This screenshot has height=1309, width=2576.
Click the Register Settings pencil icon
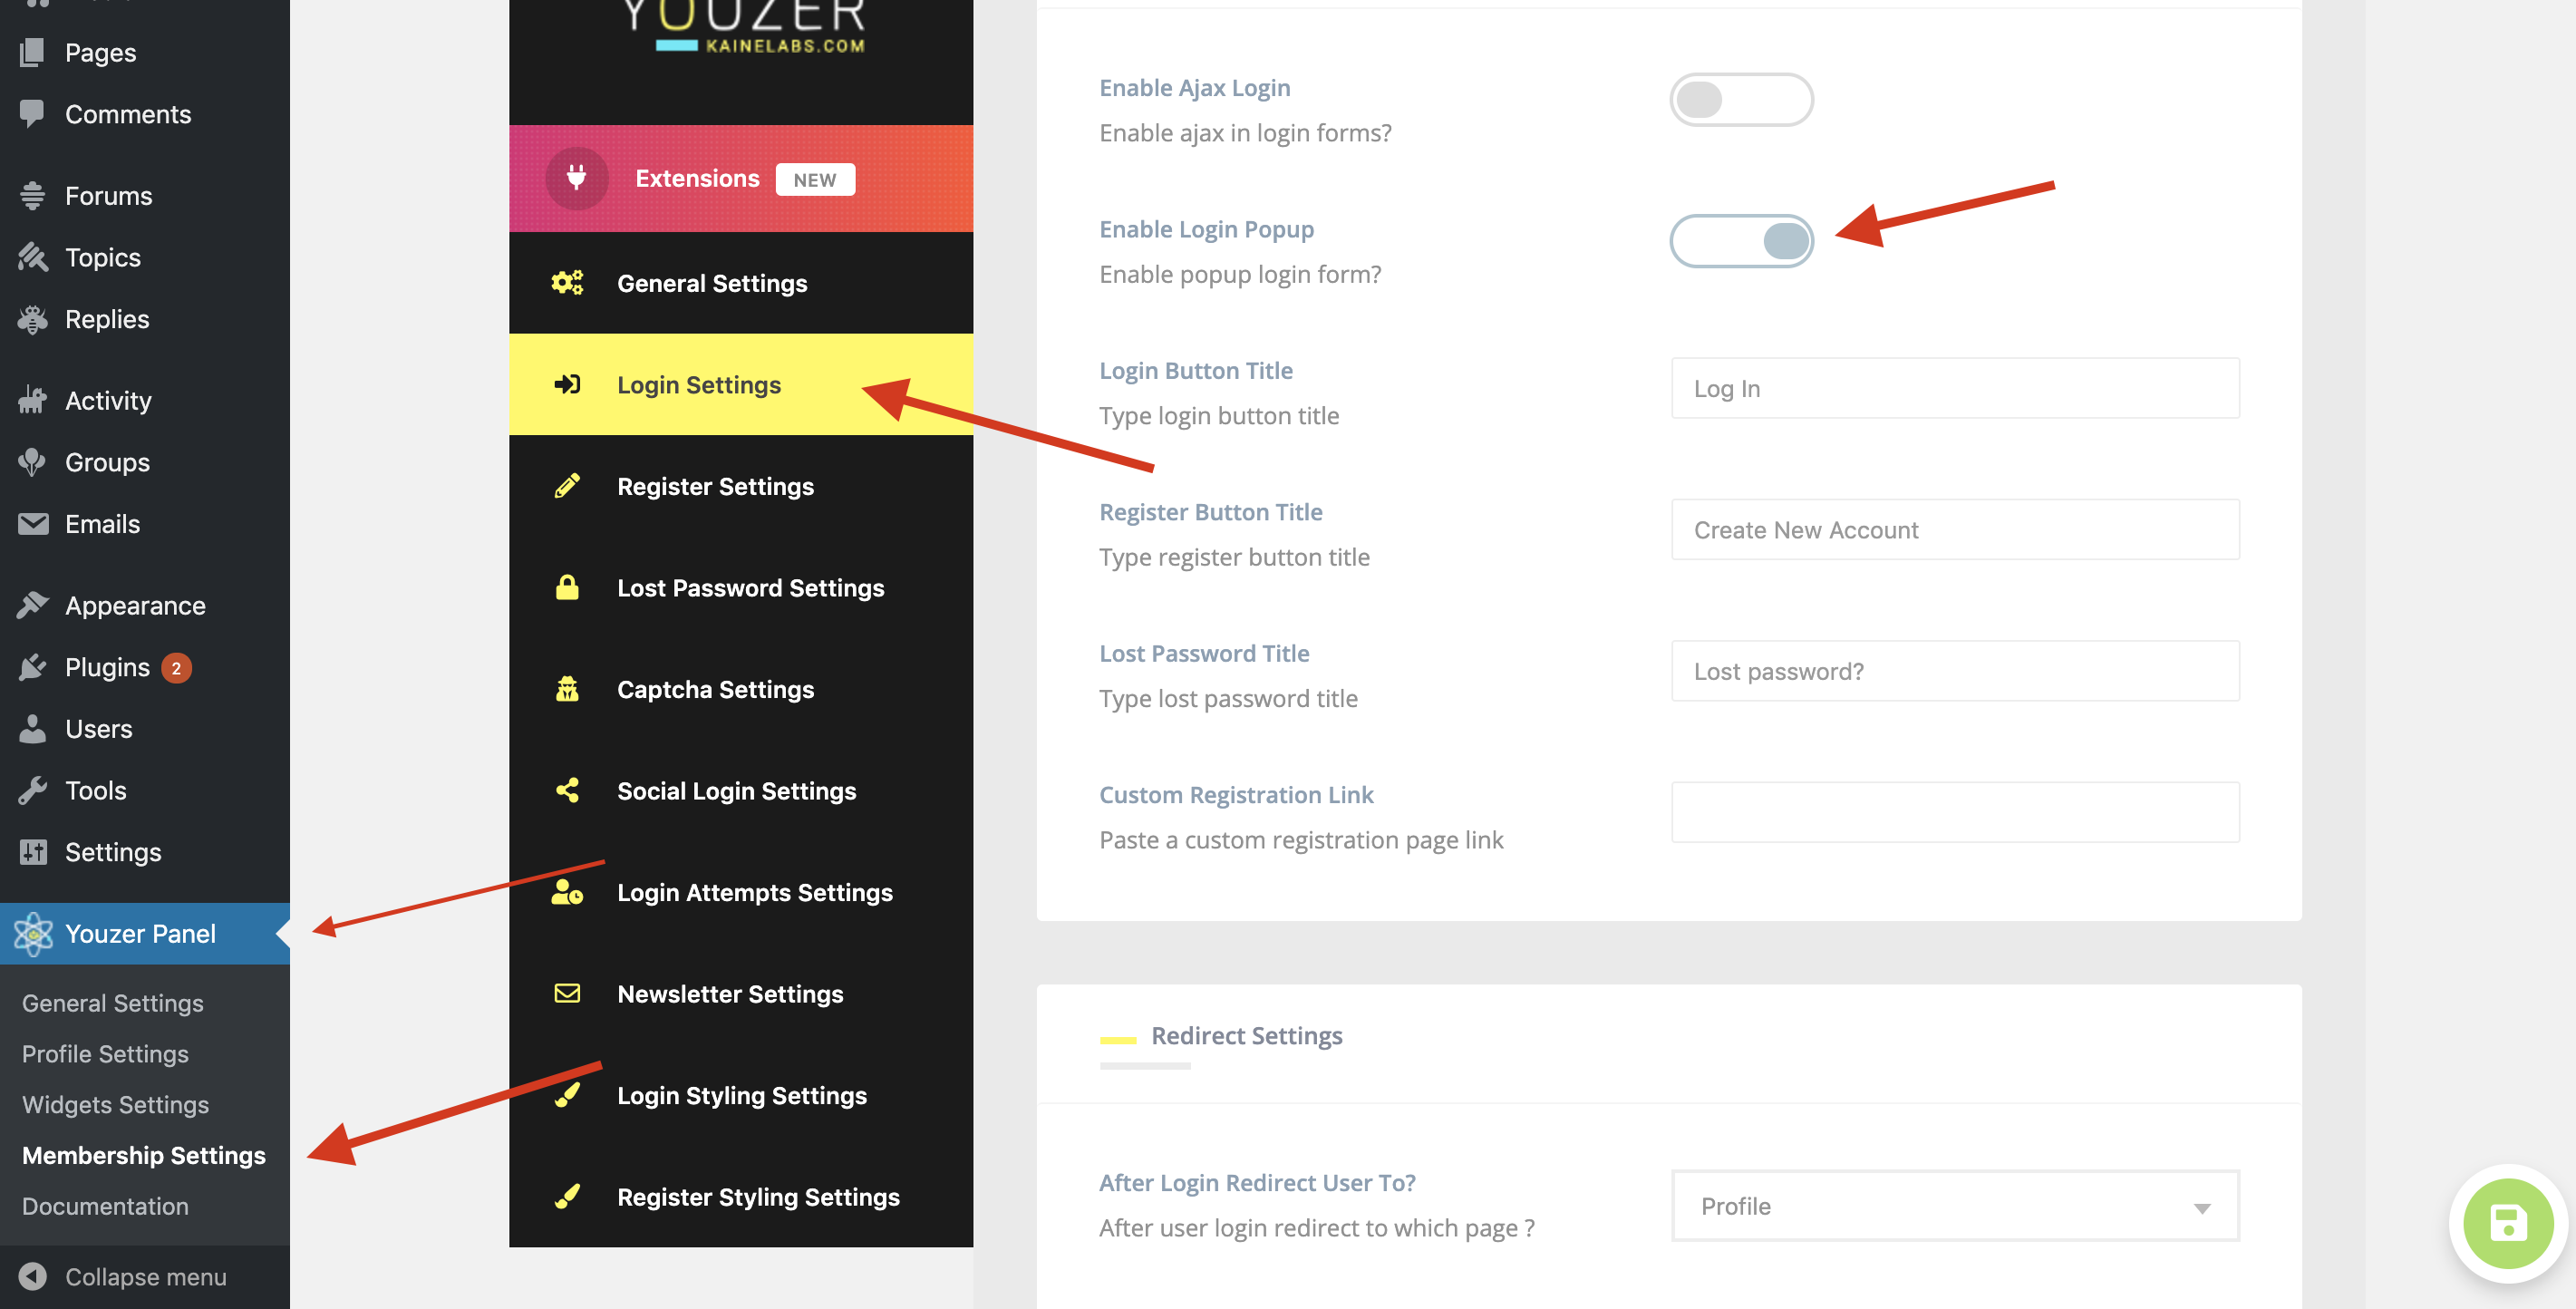coord(569,484)
